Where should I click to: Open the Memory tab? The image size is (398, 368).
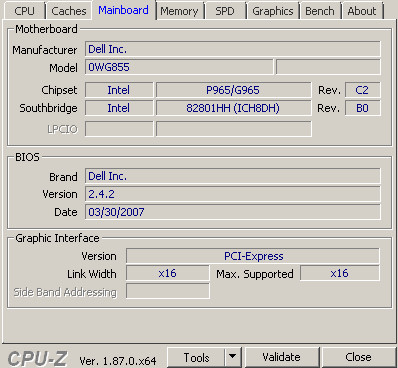click(179, 11)
